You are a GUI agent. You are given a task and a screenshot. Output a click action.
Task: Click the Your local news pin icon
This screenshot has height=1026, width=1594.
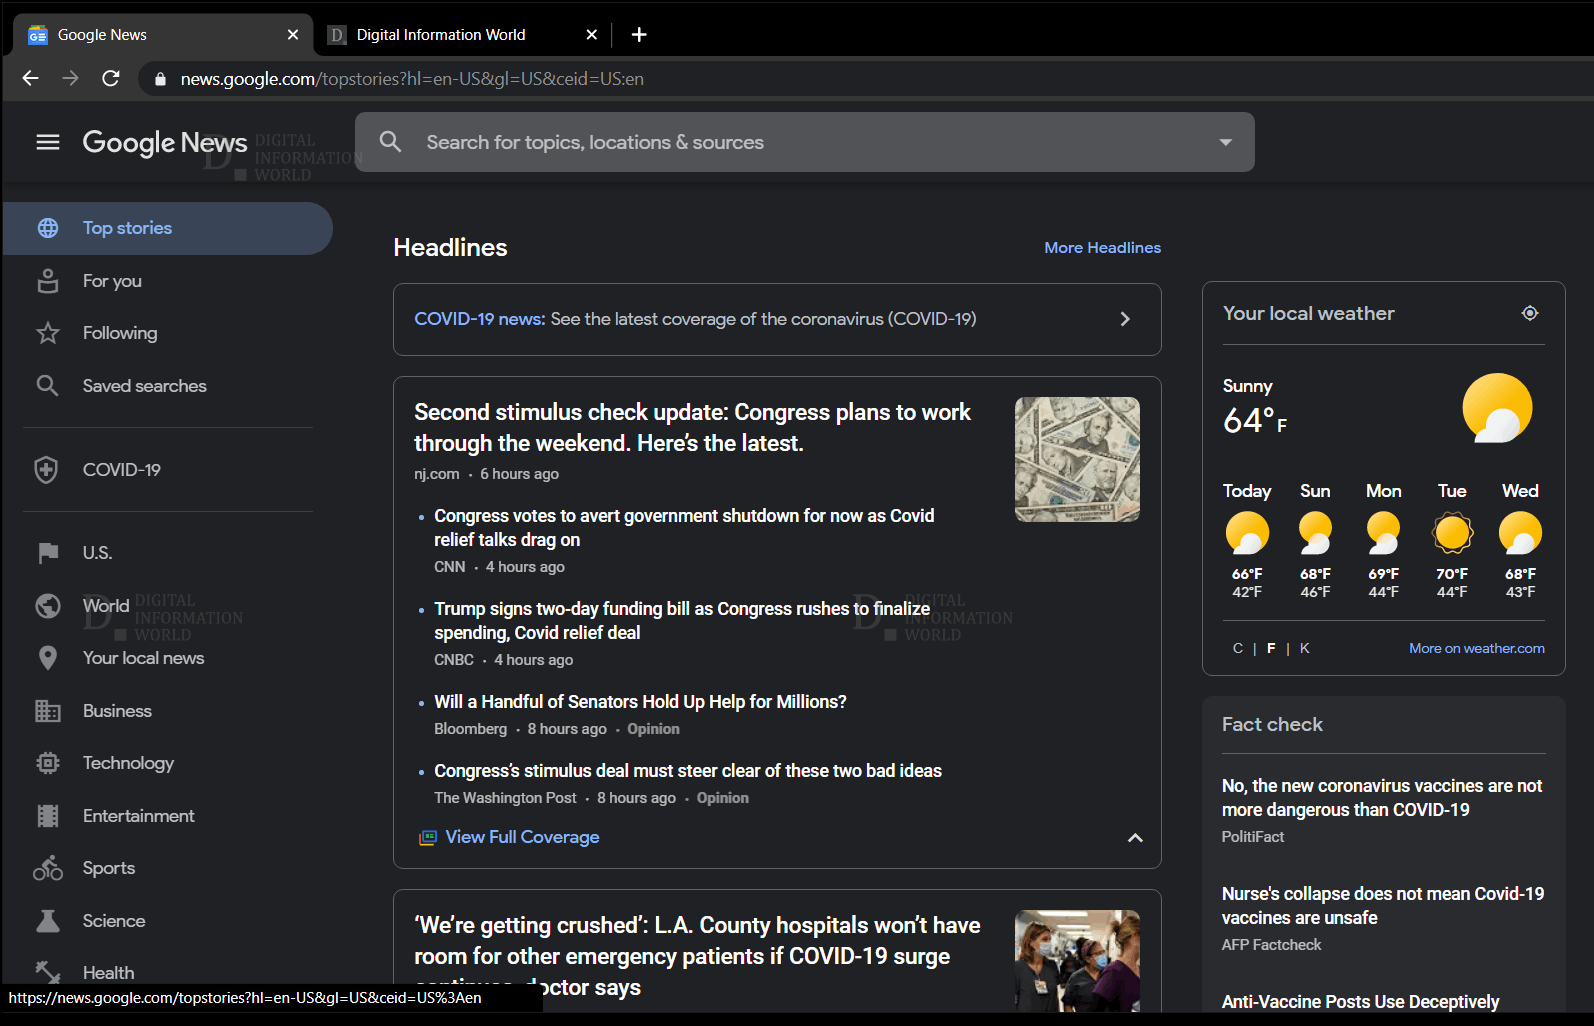tap(48, 658)
